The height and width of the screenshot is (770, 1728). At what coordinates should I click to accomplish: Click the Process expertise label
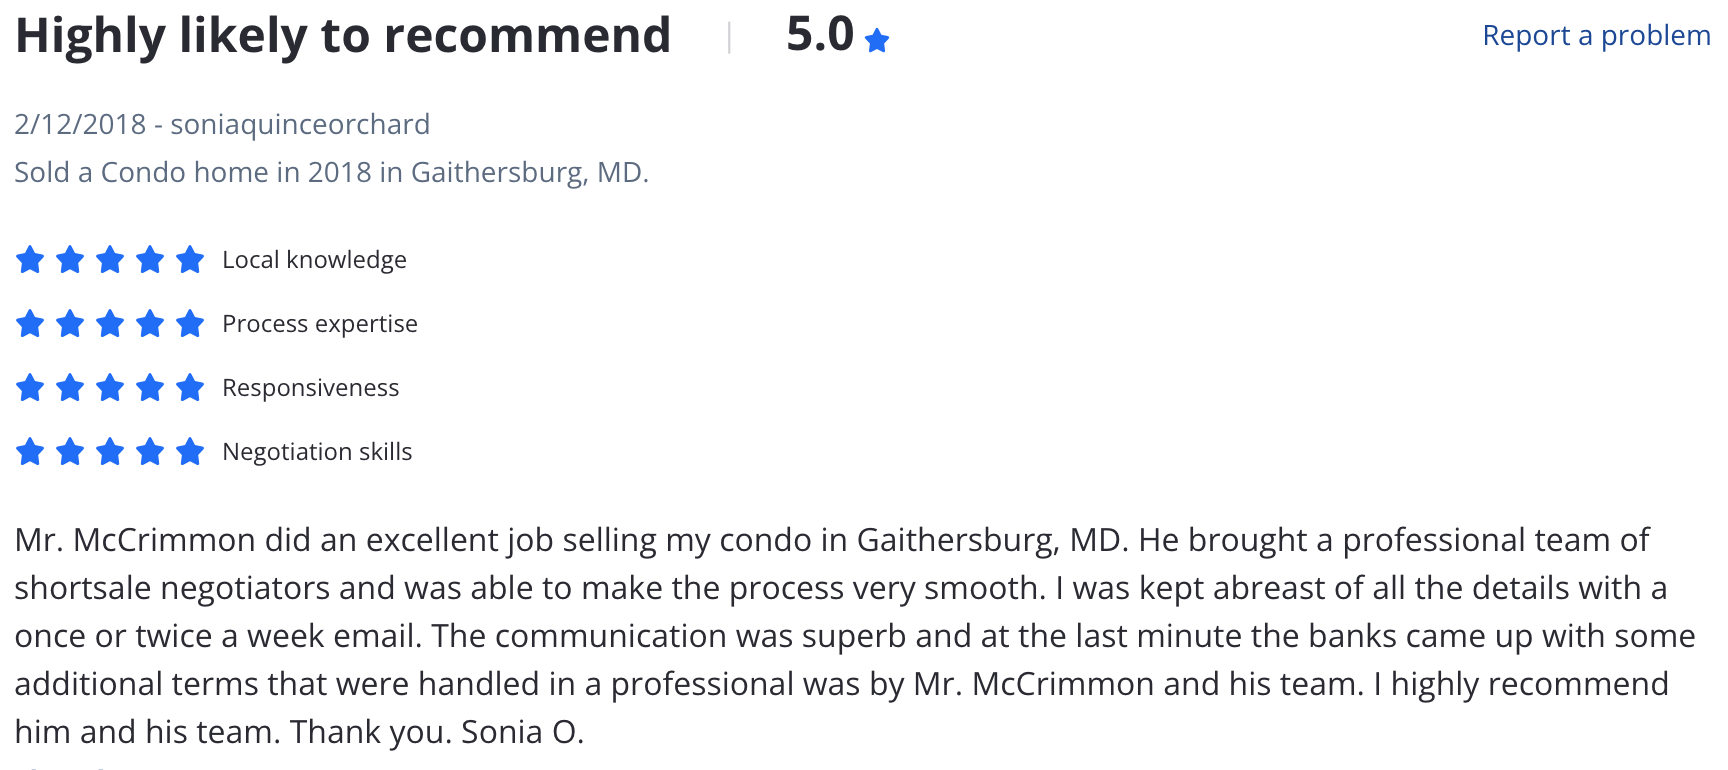(320, 324)
